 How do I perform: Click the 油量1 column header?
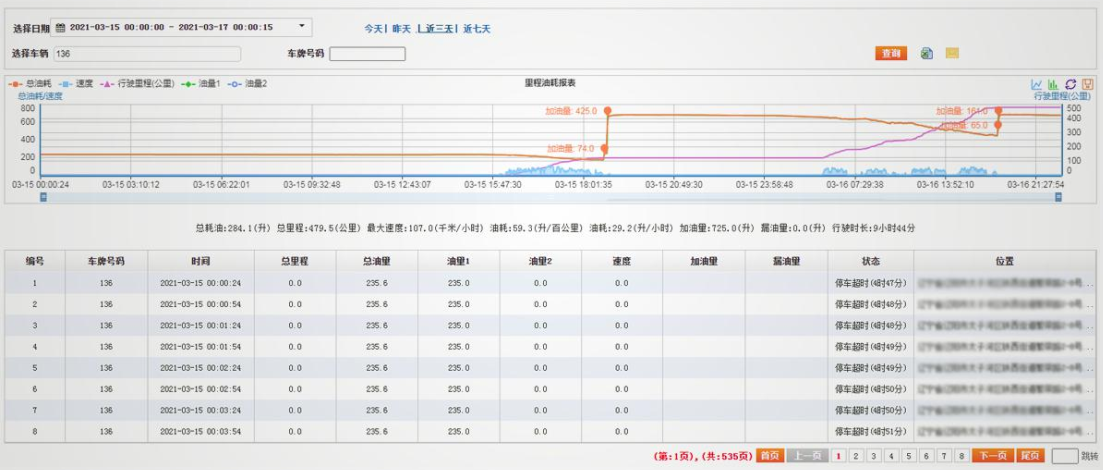[459, 261]
